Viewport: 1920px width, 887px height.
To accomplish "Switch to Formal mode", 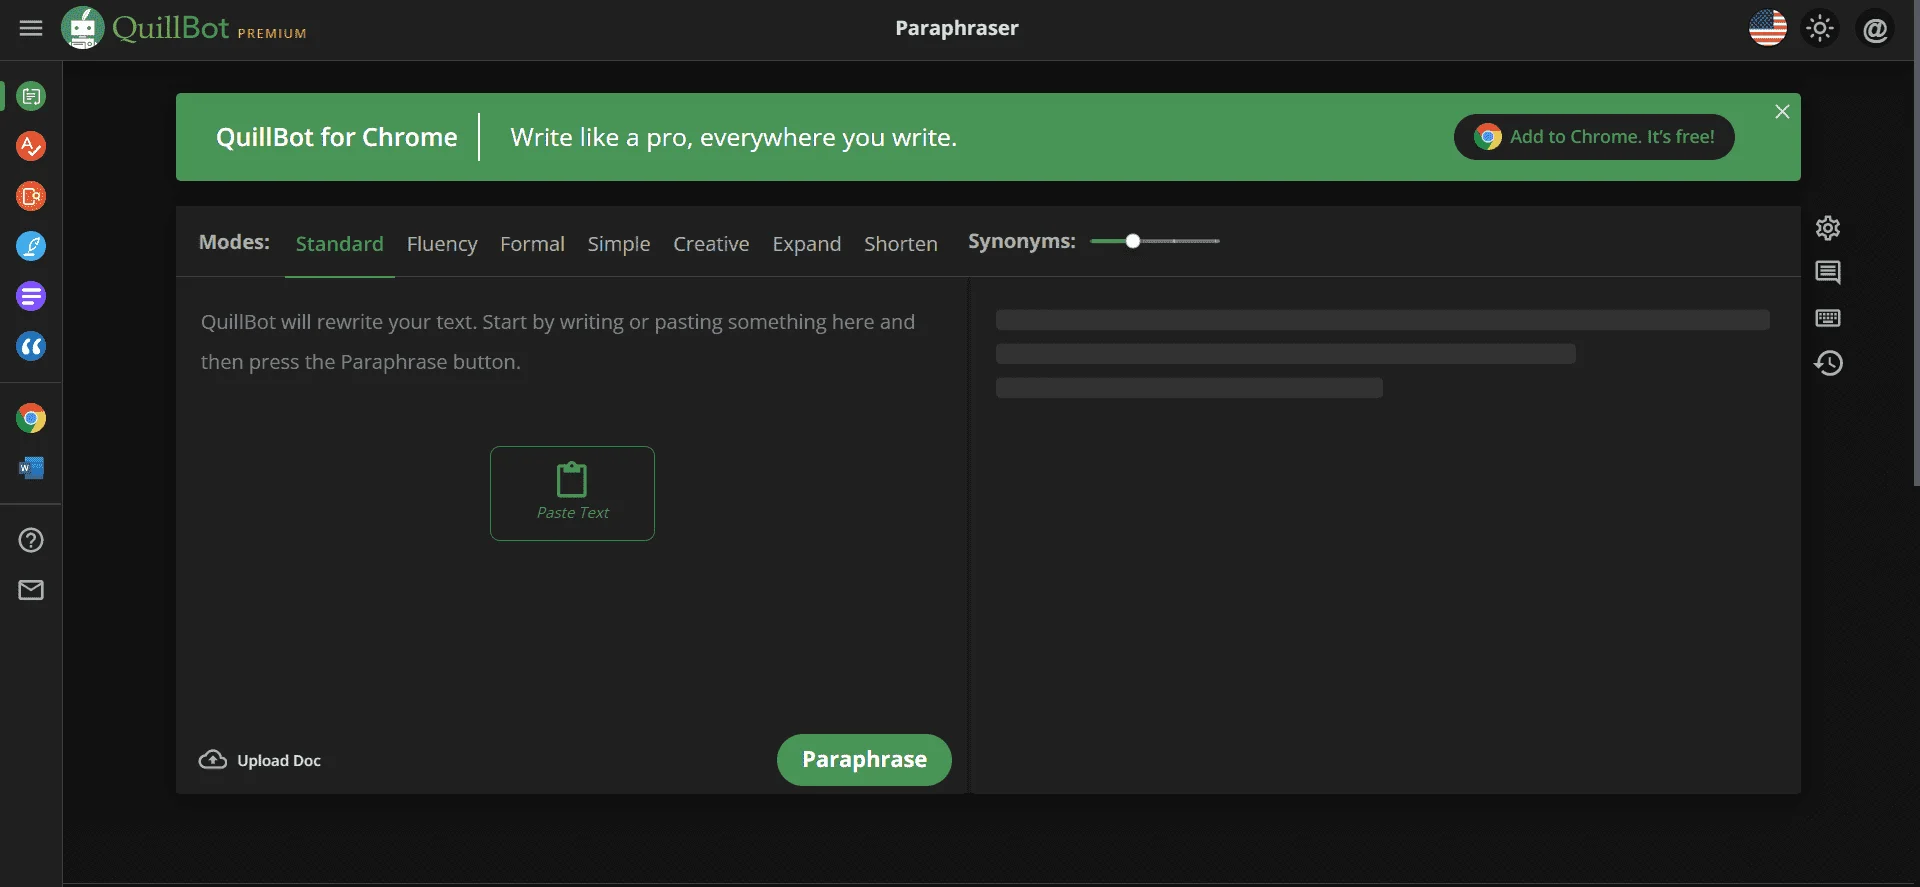I will [x=532, y=243].
